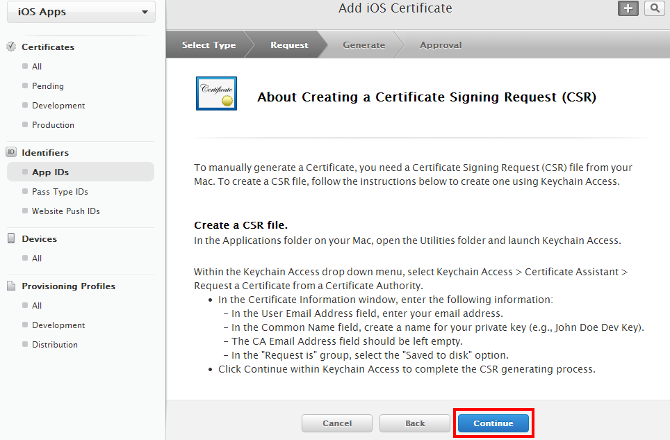The image size is (670, 440).
Task: Click the 'CA Email Address field' instruction line
Action: point(344,341)
